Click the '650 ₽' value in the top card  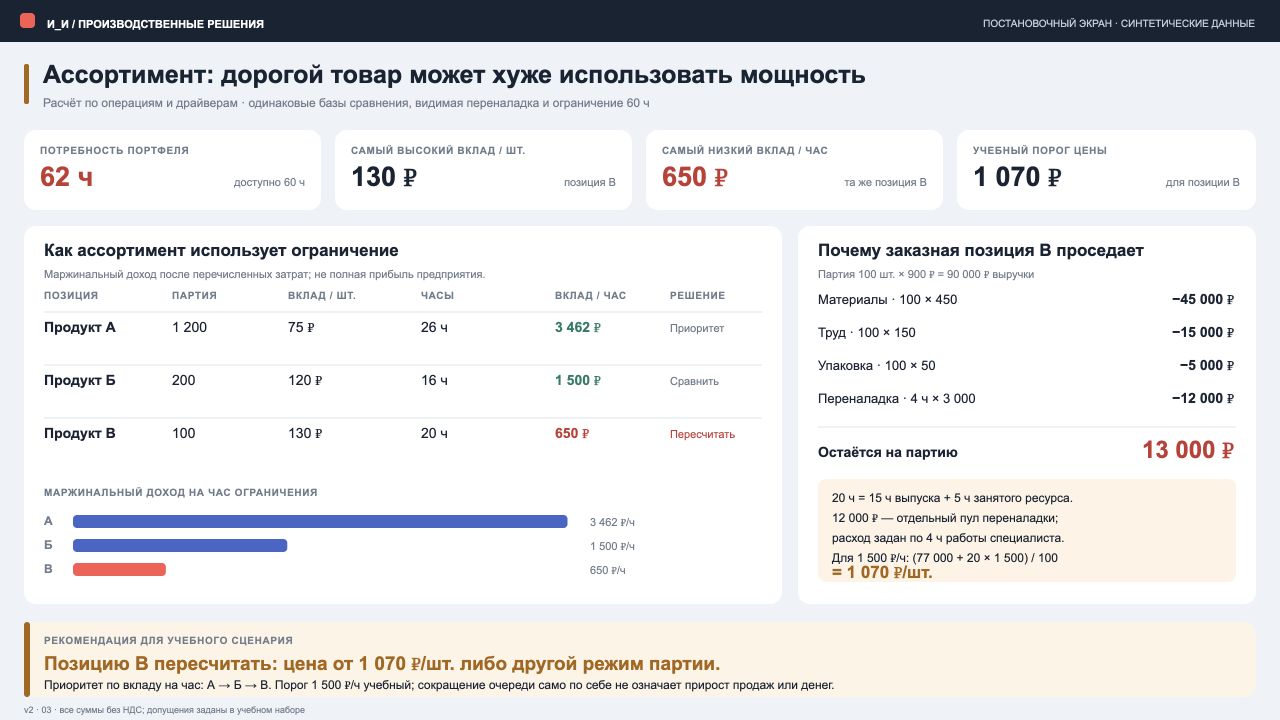pyautogui.click(x=695, y=177)
